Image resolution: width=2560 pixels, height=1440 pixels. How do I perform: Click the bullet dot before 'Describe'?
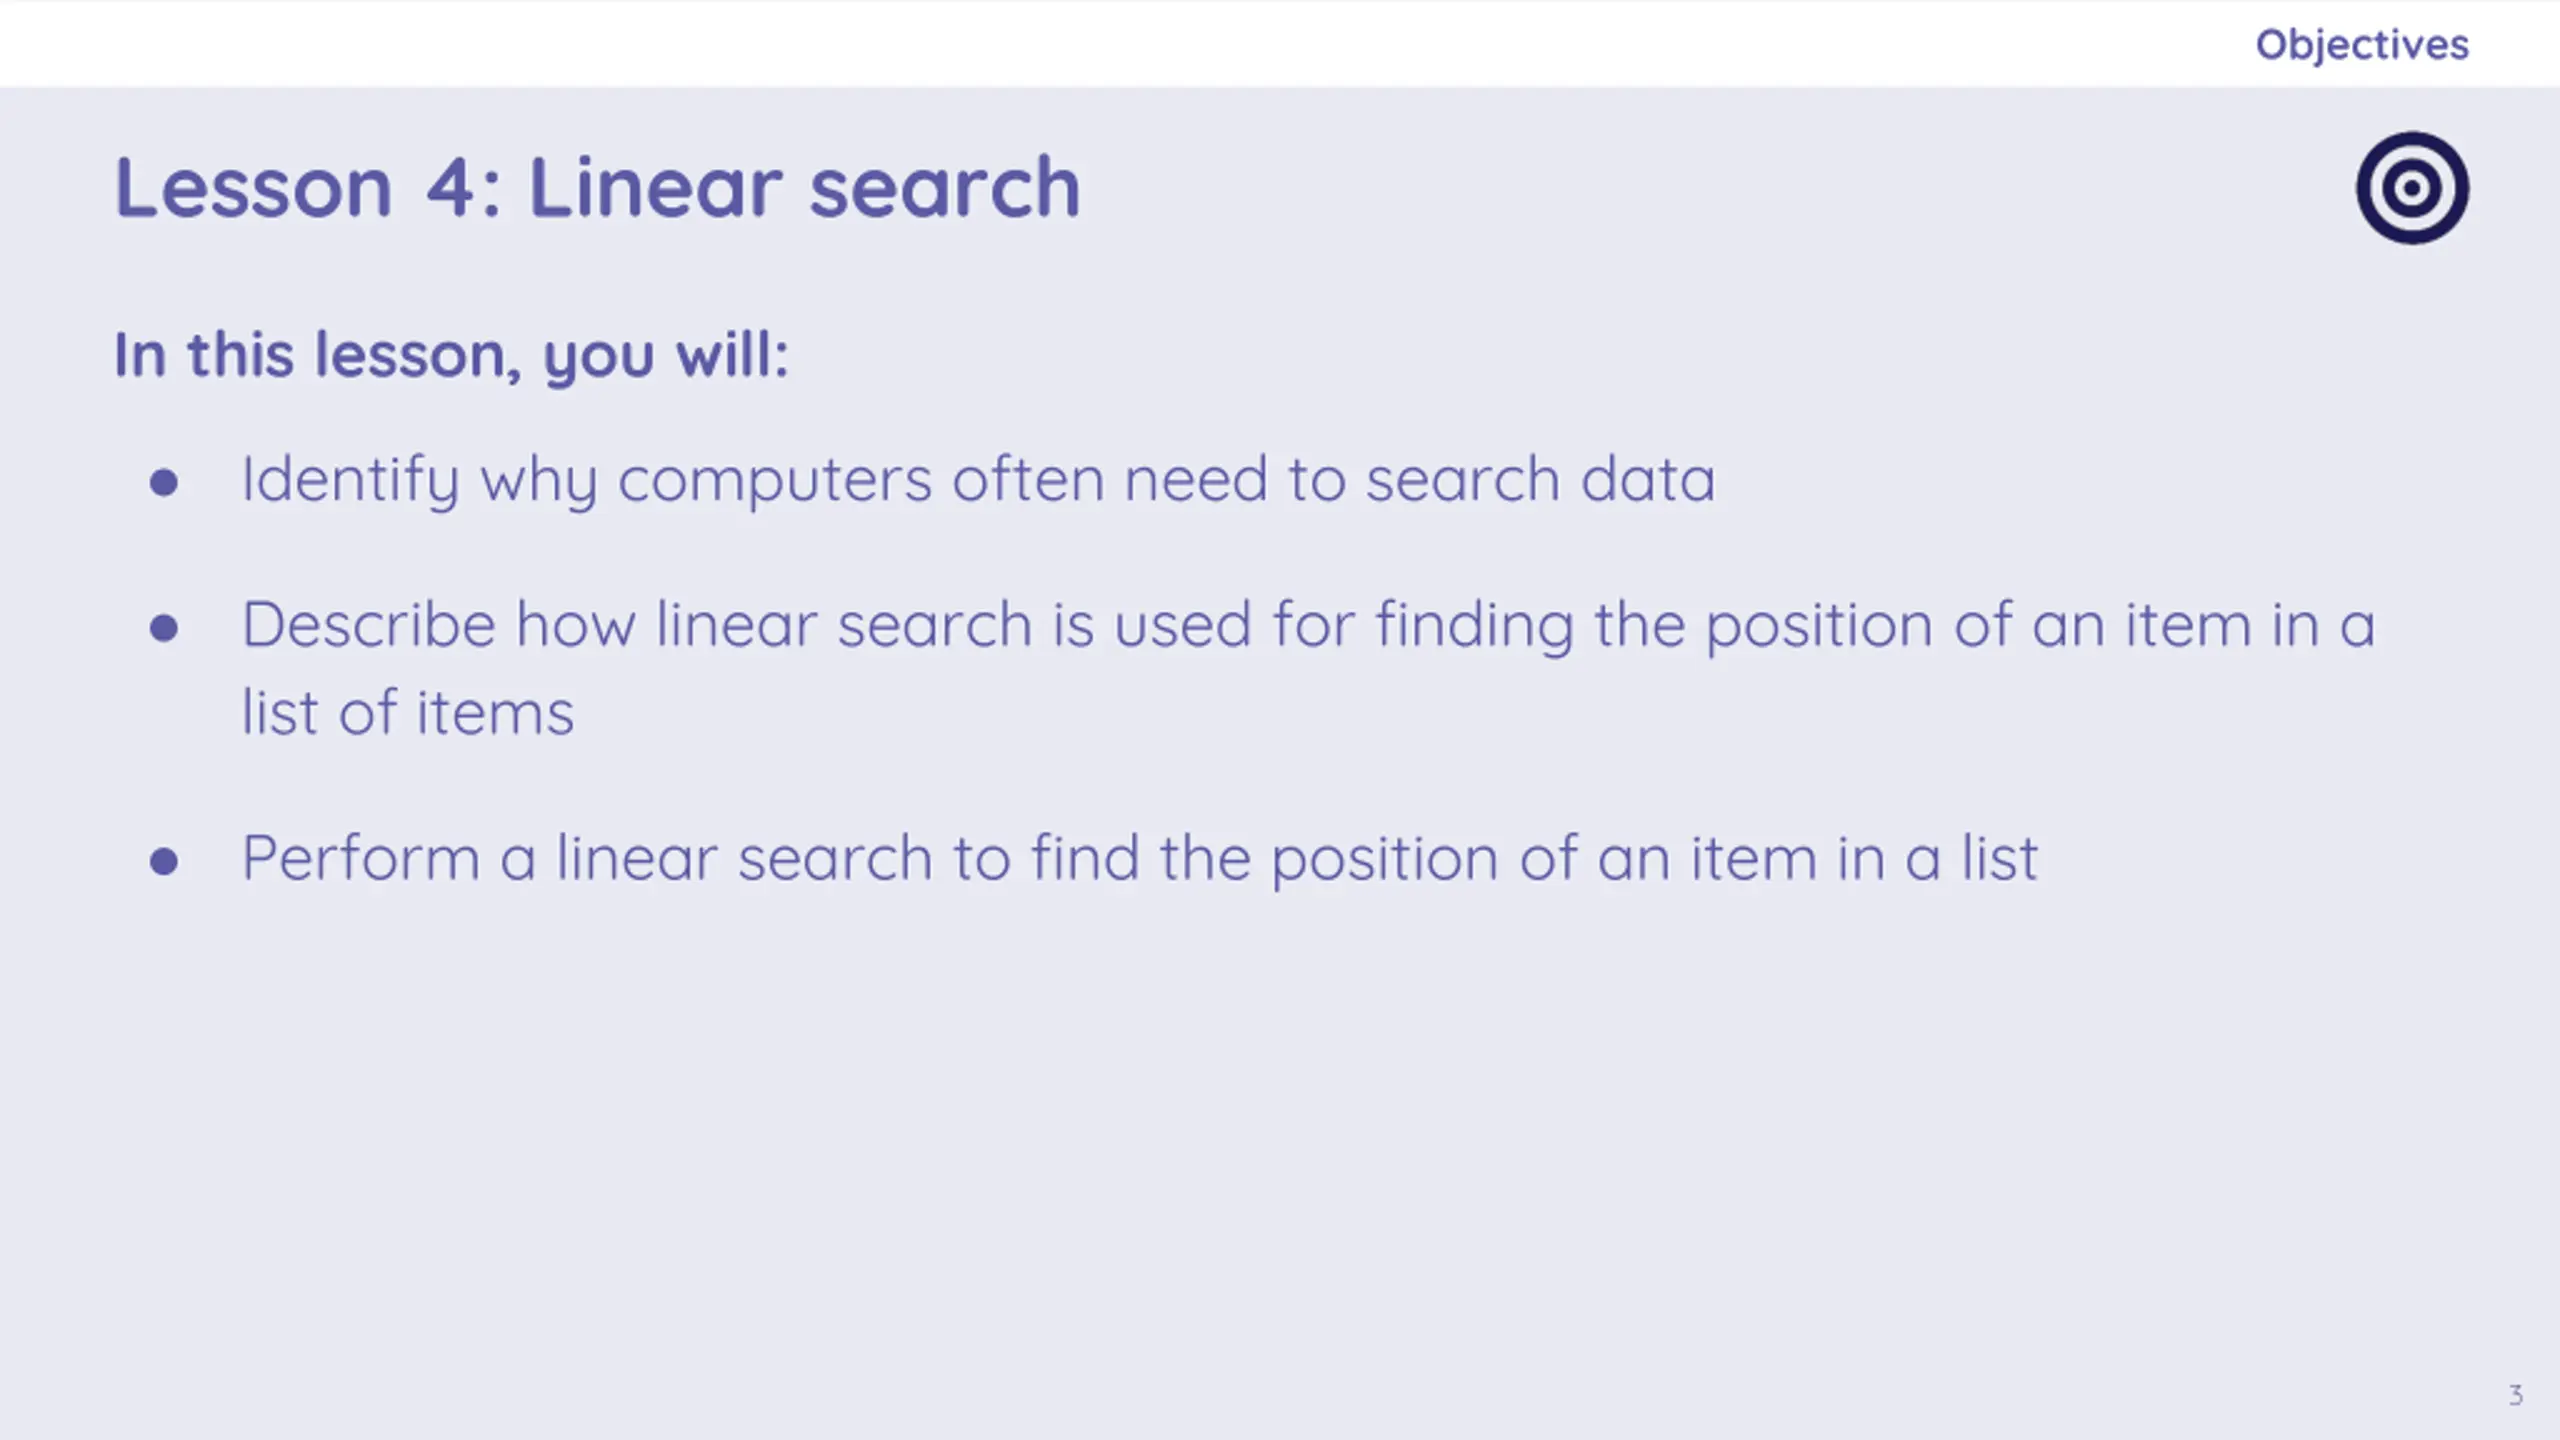click(164, 628)
